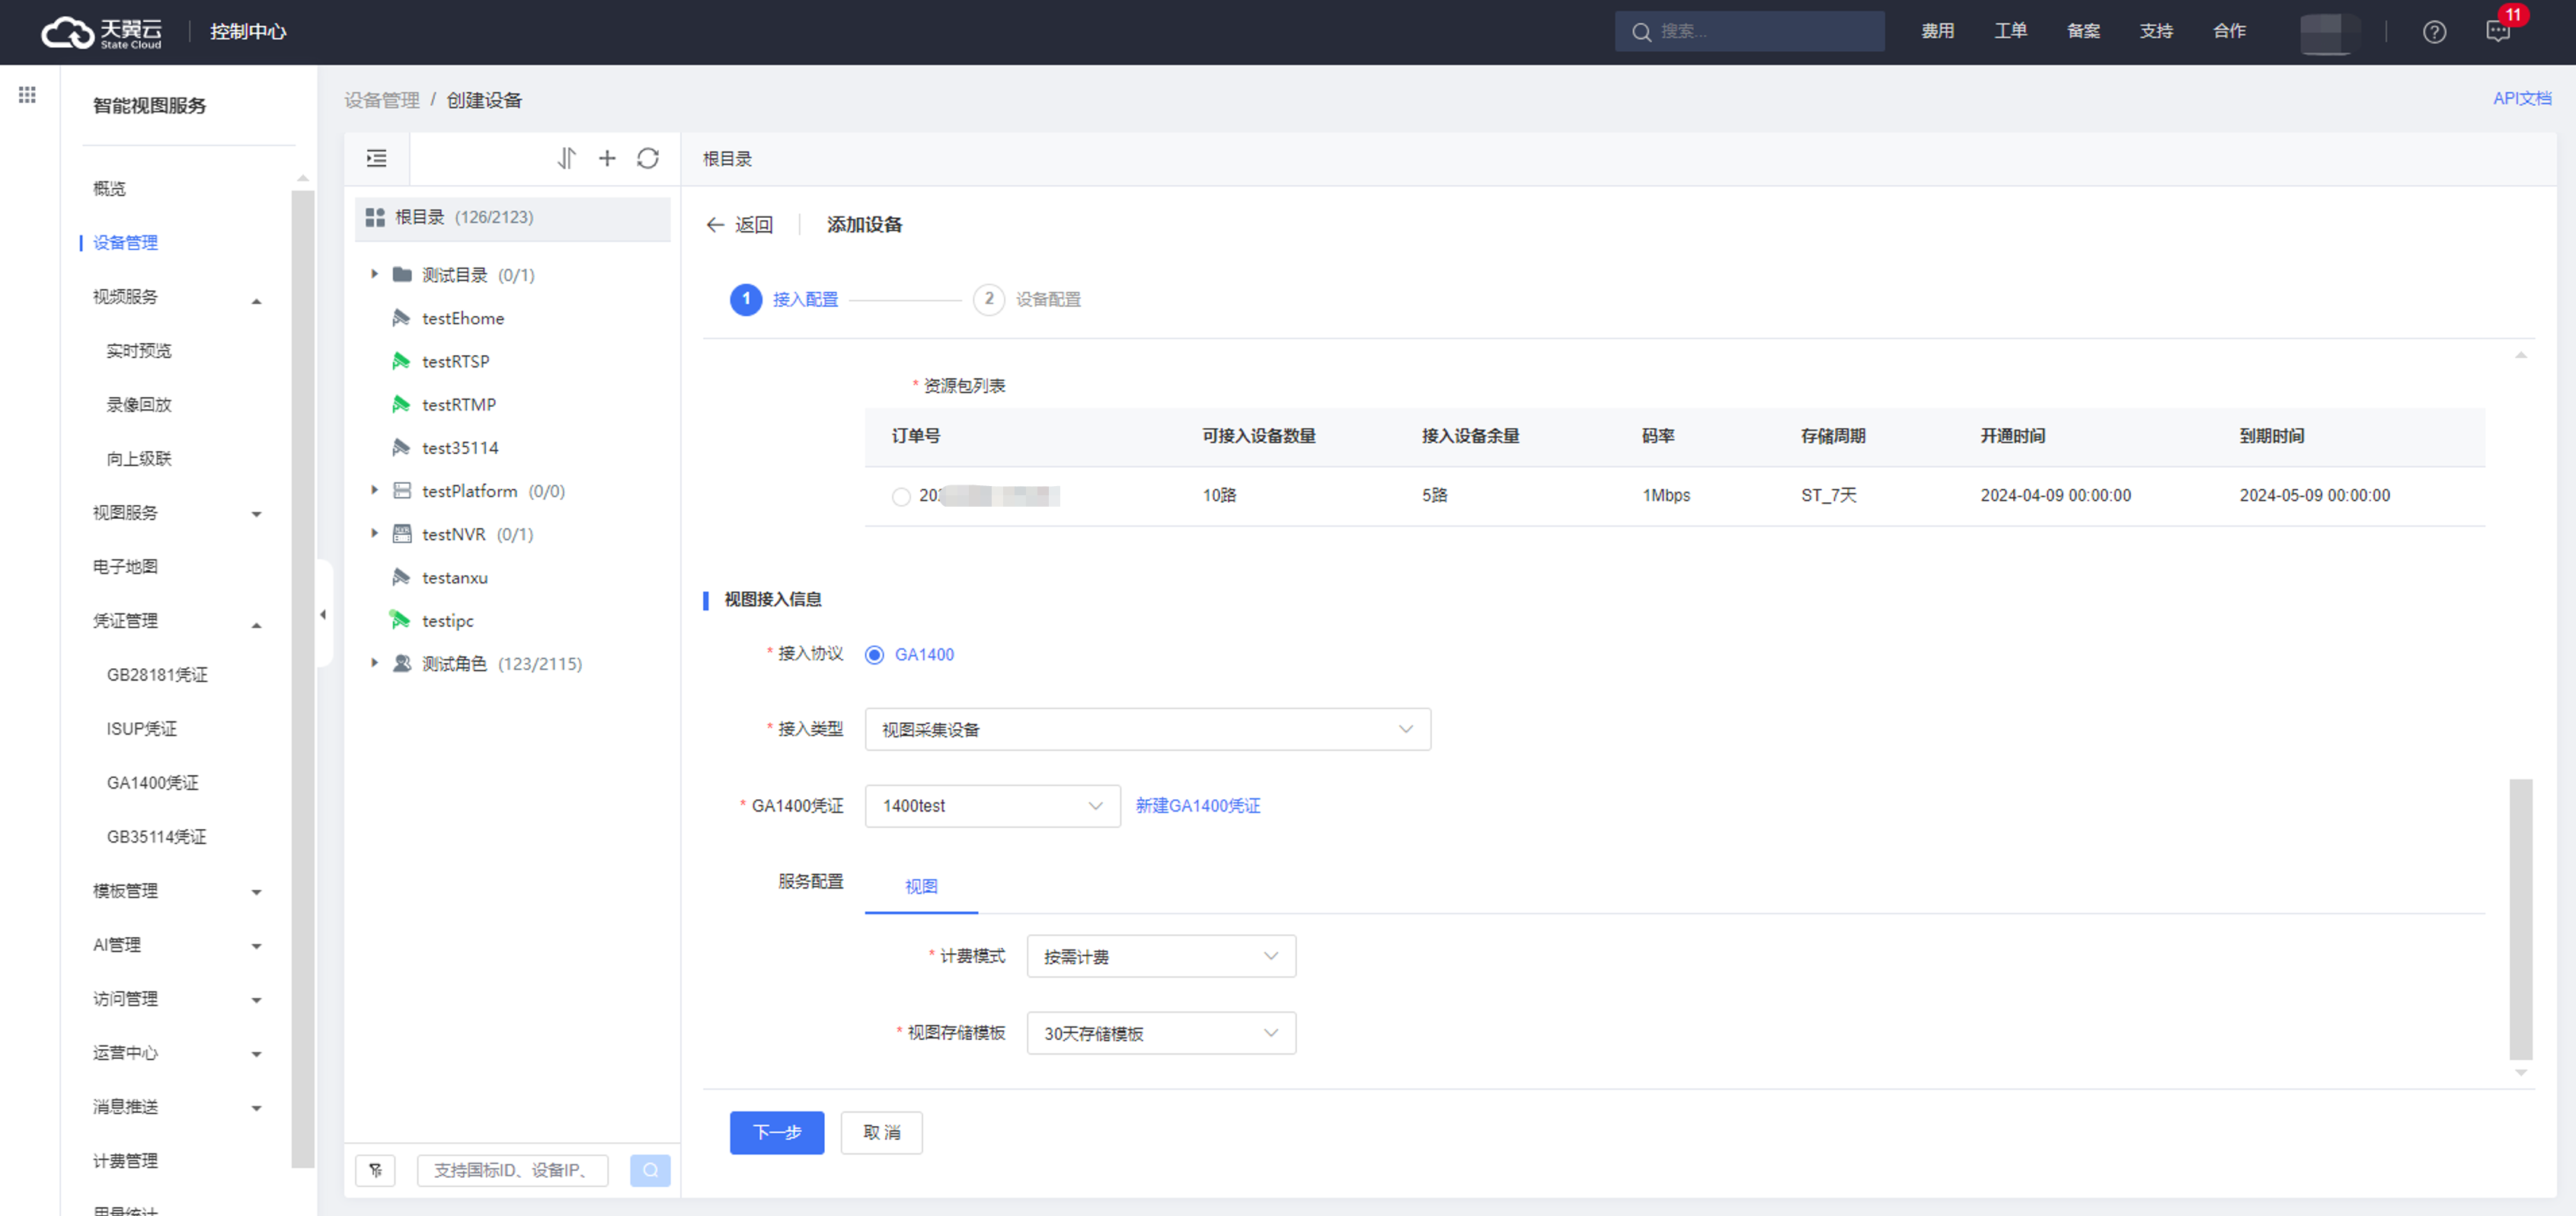Open the apps grid menu icon
Viewport: 2576px width, 1216px height.
[27, 95]
